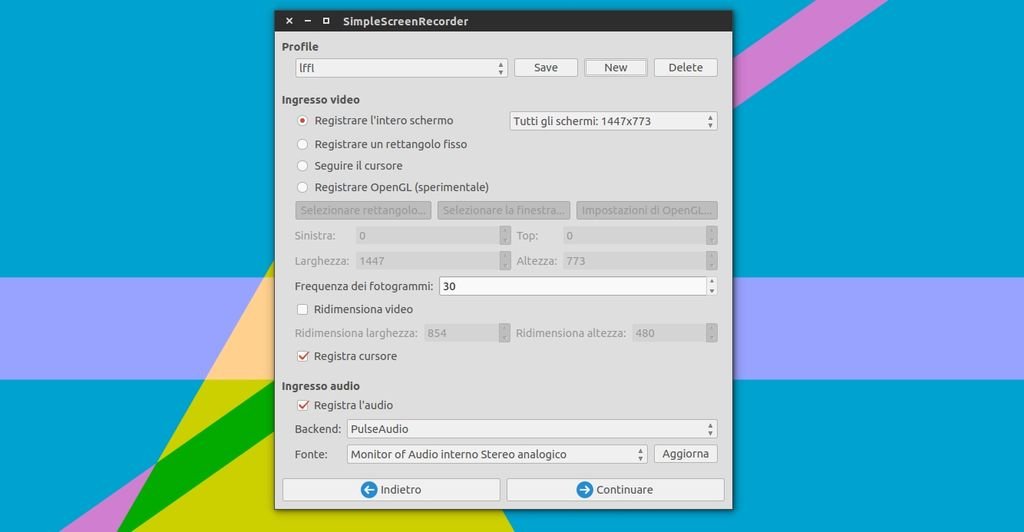Select "Registrare l'intero schermo" radio button
This screenshot has width=1024, height=532.
pos(303,121)
